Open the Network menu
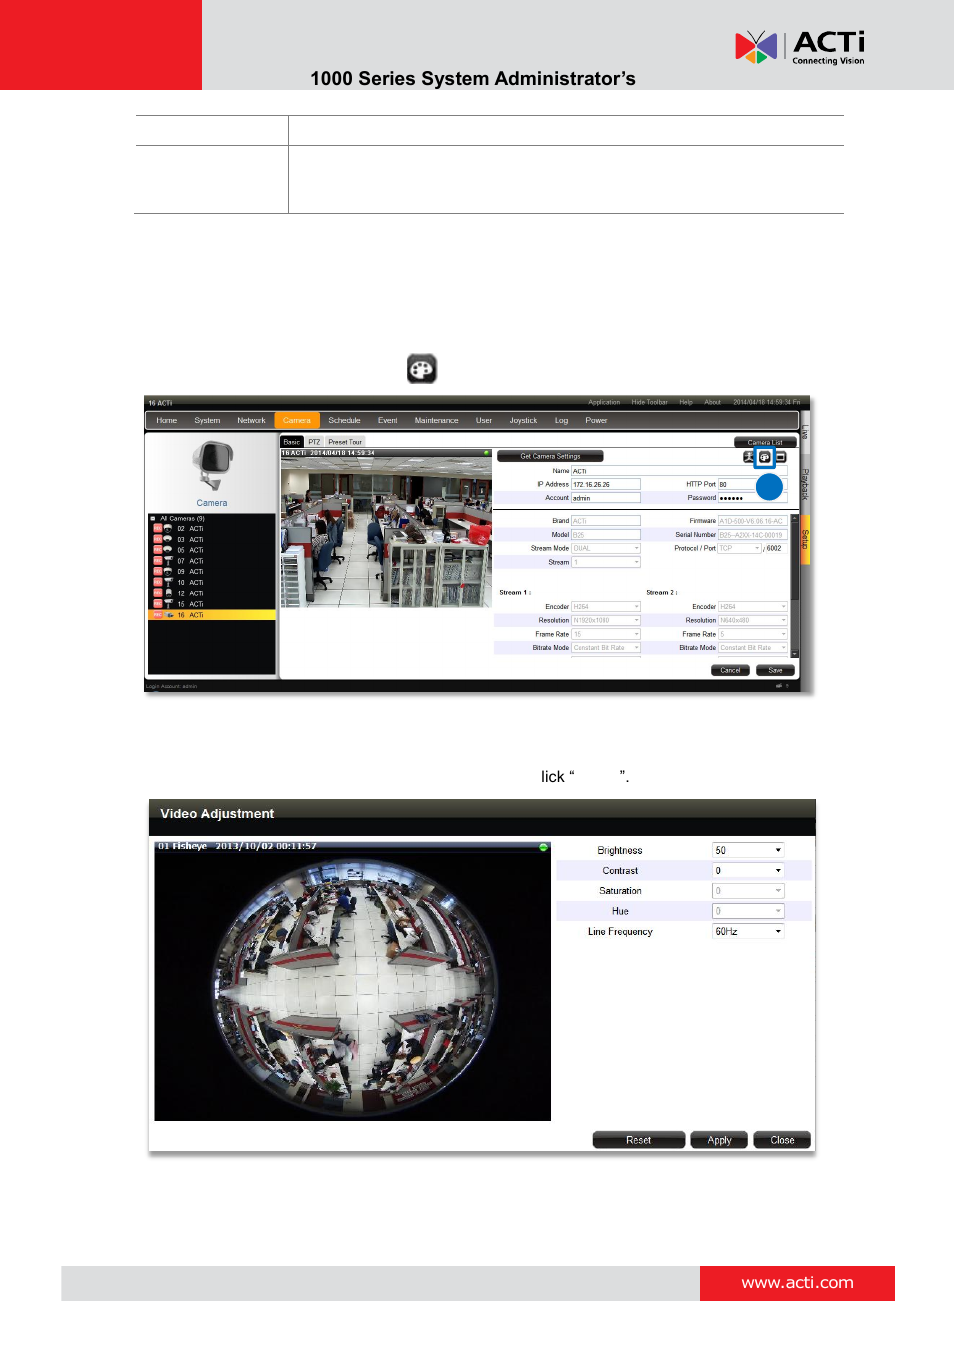954x1350 pixels. [251, 421]
